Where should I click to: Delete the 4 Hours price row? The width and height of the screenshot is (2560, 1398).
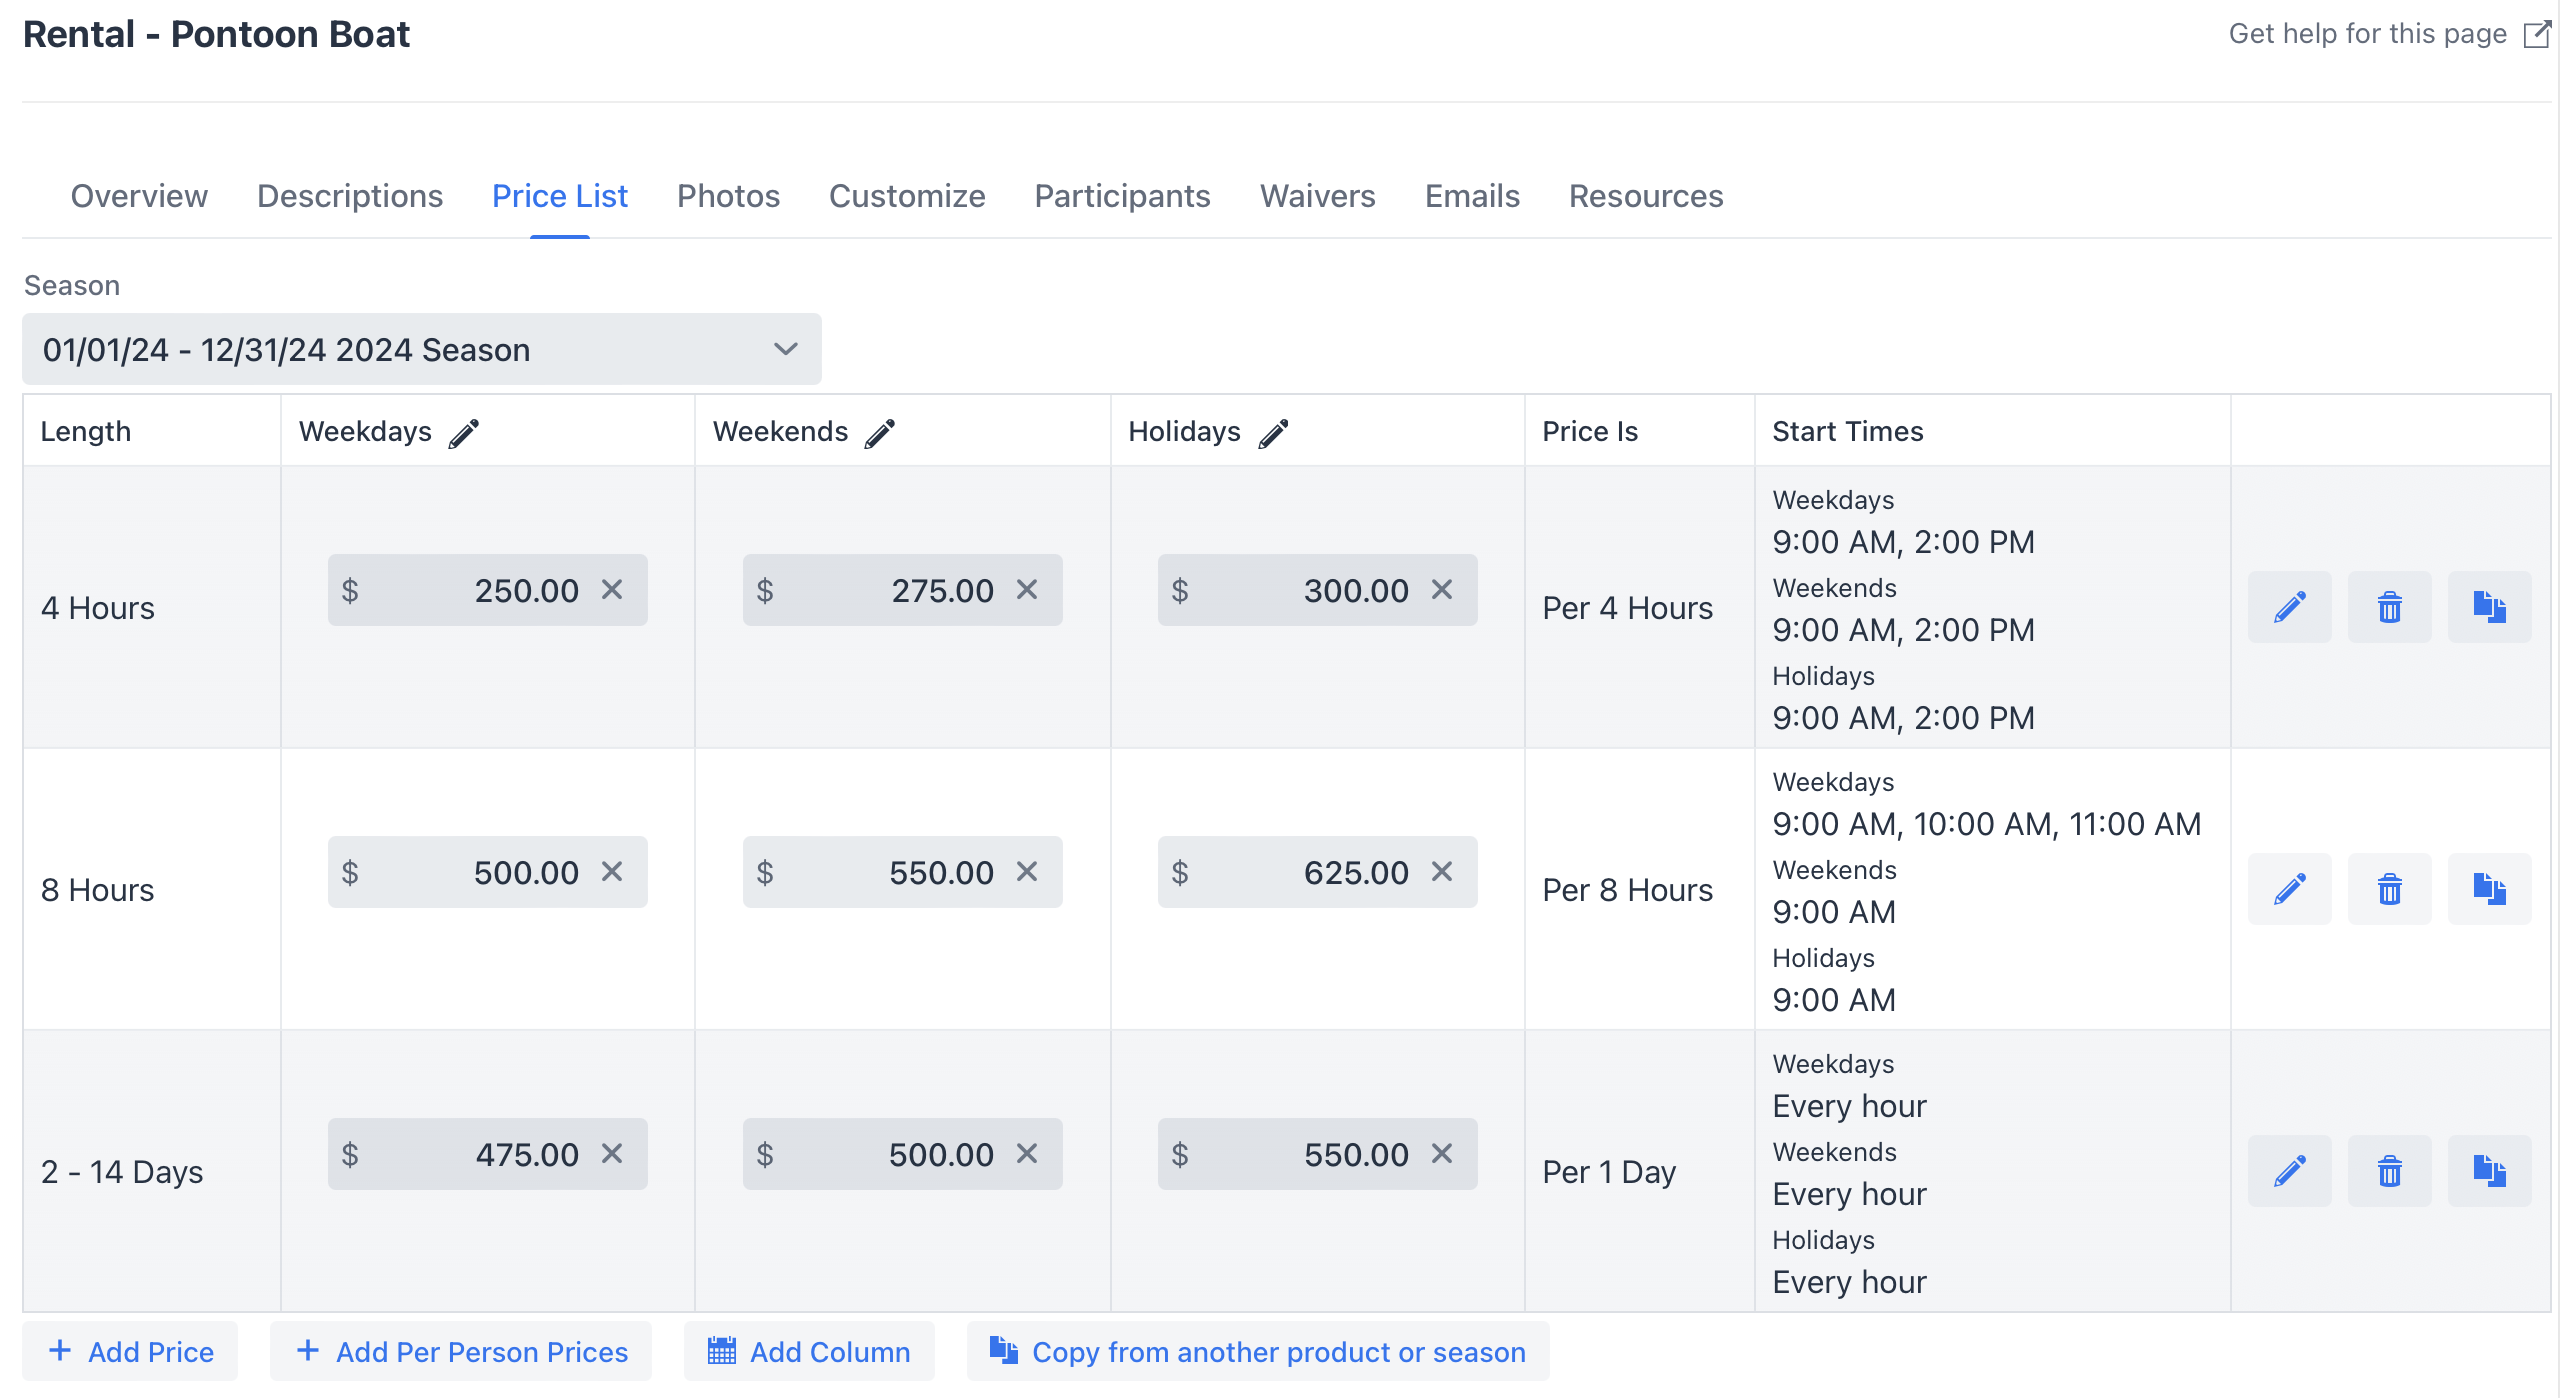click(x=2389, y=607)
